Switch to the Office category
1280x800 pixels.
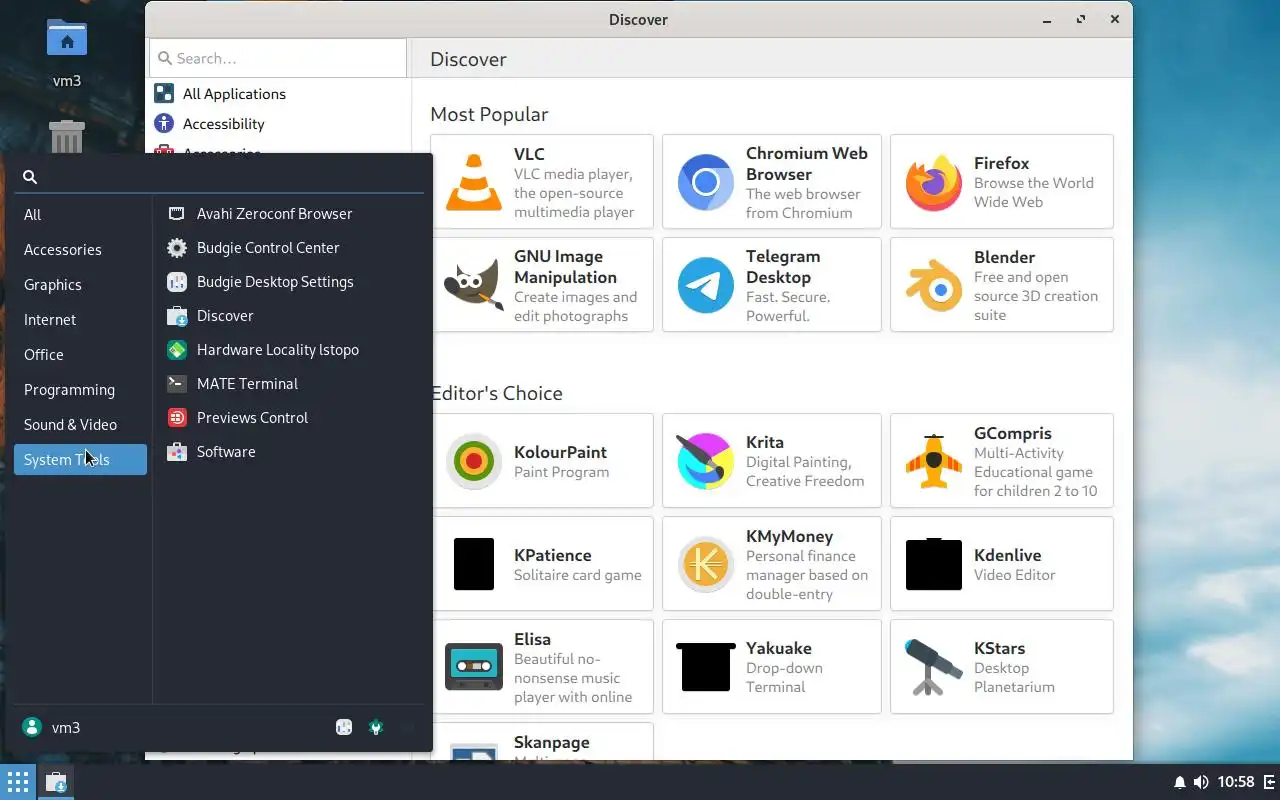coord(80,354)
